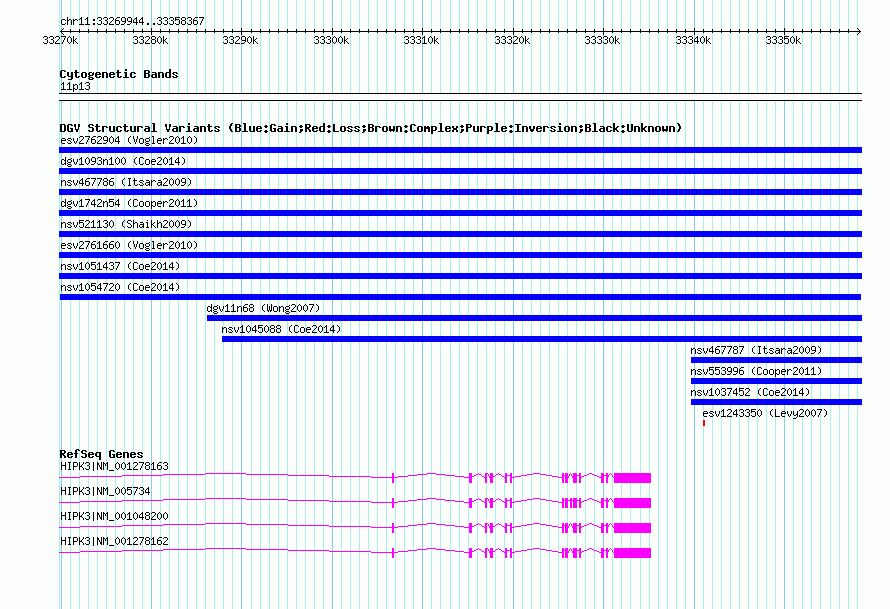This screenshot has height=609, width=890.
Task: Click the Cytogenetic Bands track title
Action: [x=119, y=74]
